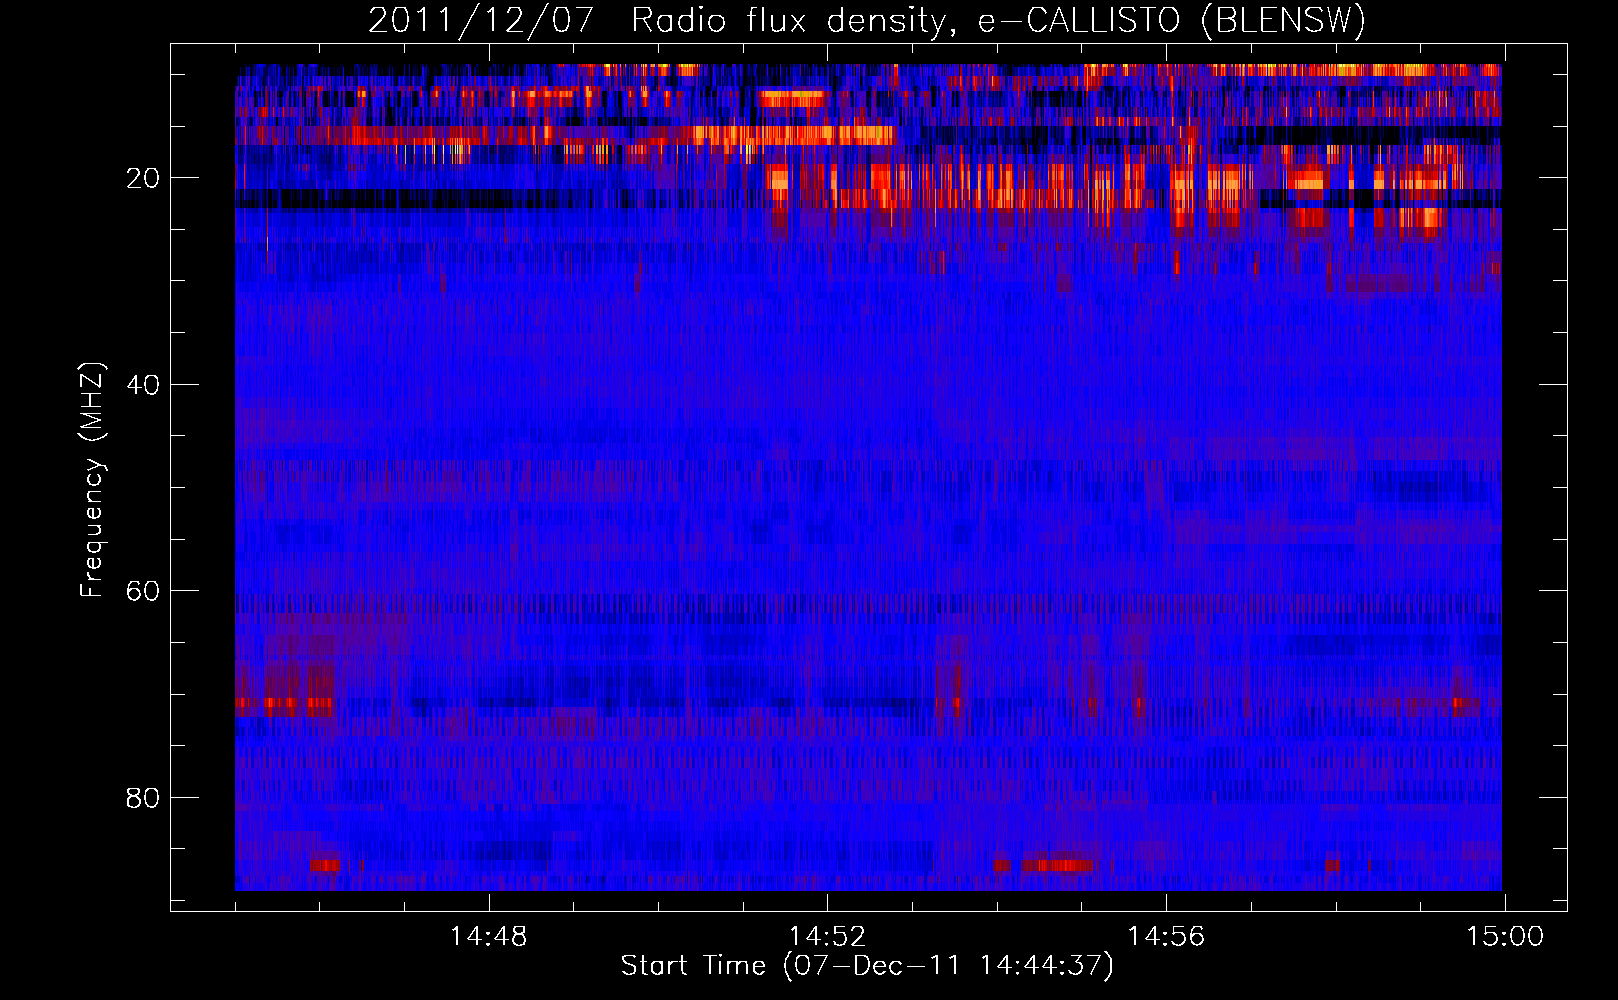Click the 14:56 time tick label
The height and width of the screenshot is (1000, 1618).
[1166, 937]
